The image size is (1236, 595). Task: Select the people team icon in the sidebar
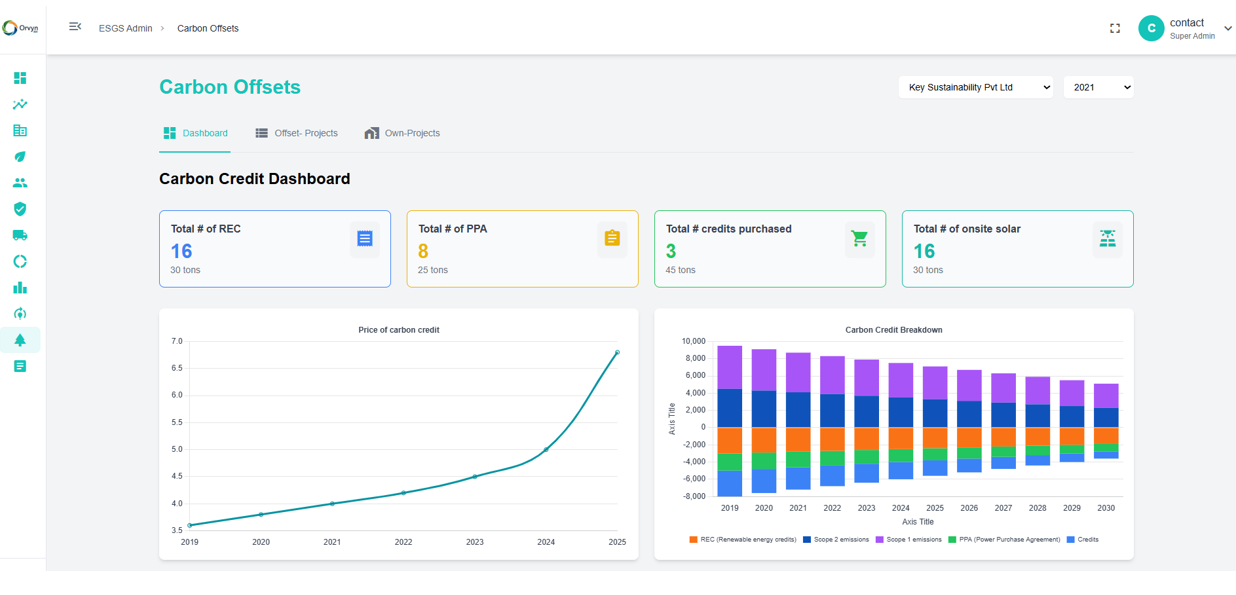20,182
